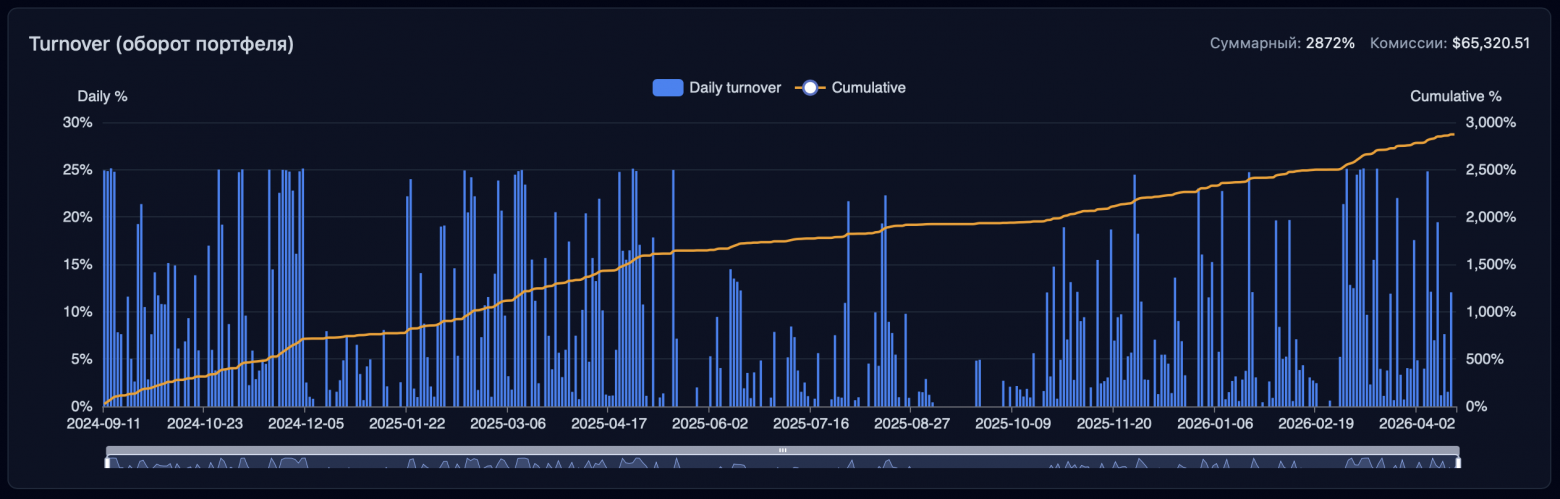Click the 2026-01-06 date label
Image resolution: width=1560 pixels, height=499 pixels.
[1215, 423]
